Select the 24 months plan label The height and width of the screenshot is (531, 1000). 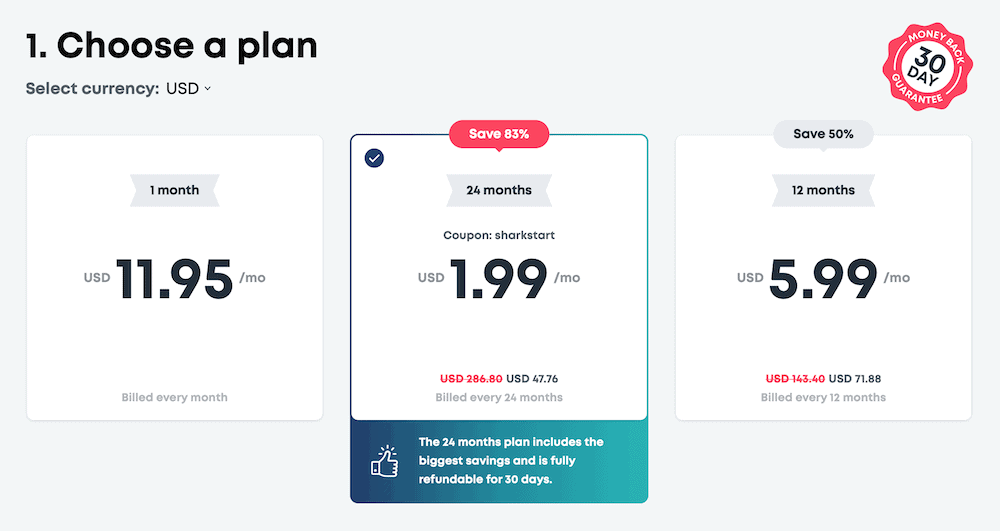[499, 190]
